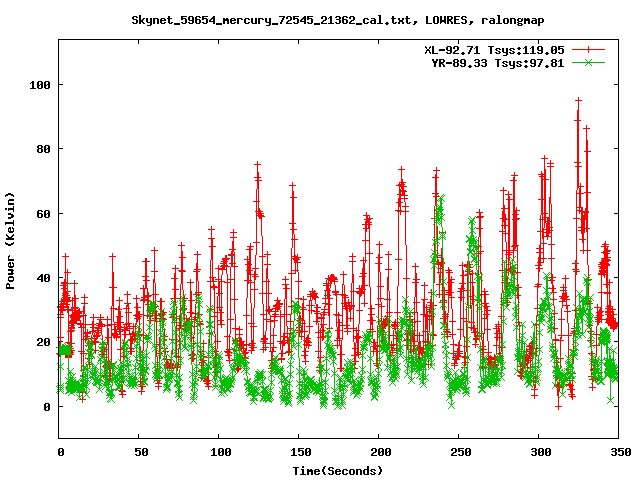640x480 pixels.
Task: Click the x-axis tick label 250
Action: click(x=461, y=452)
